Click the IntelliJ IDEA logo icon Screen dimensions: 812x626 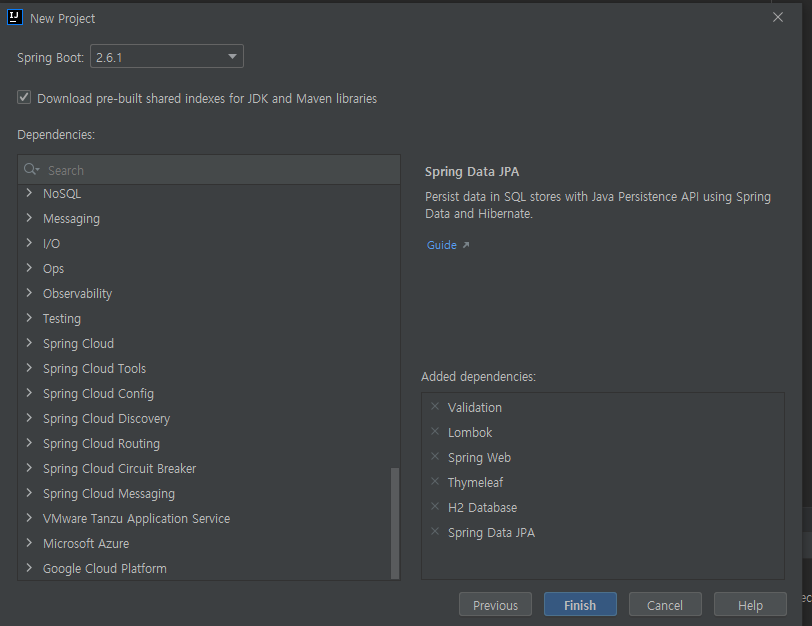(14, 17)
